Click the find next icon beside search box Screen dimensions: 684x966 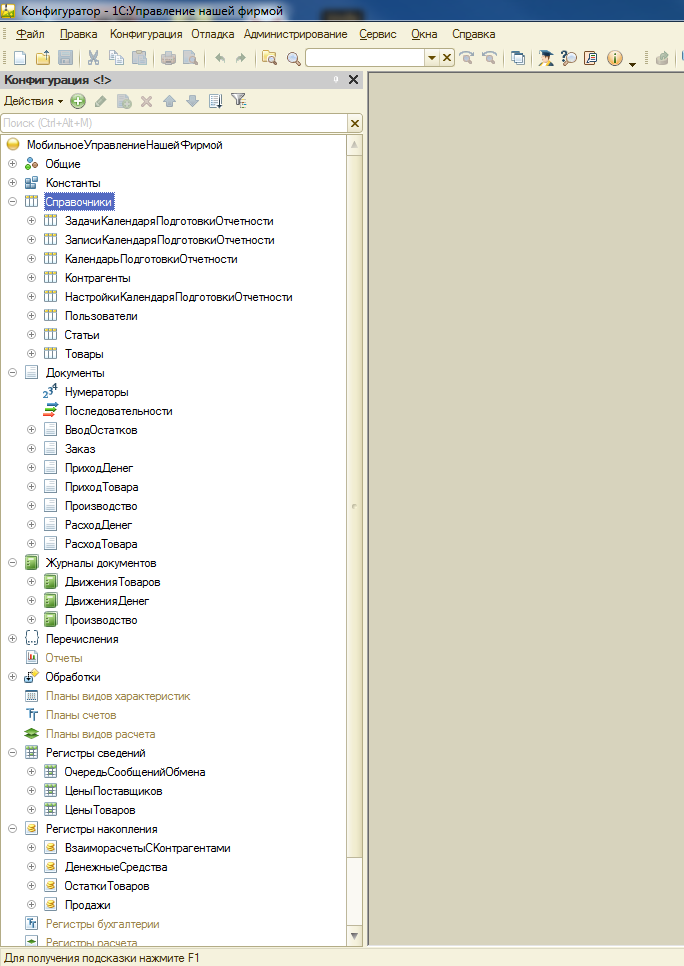[467, 58]
